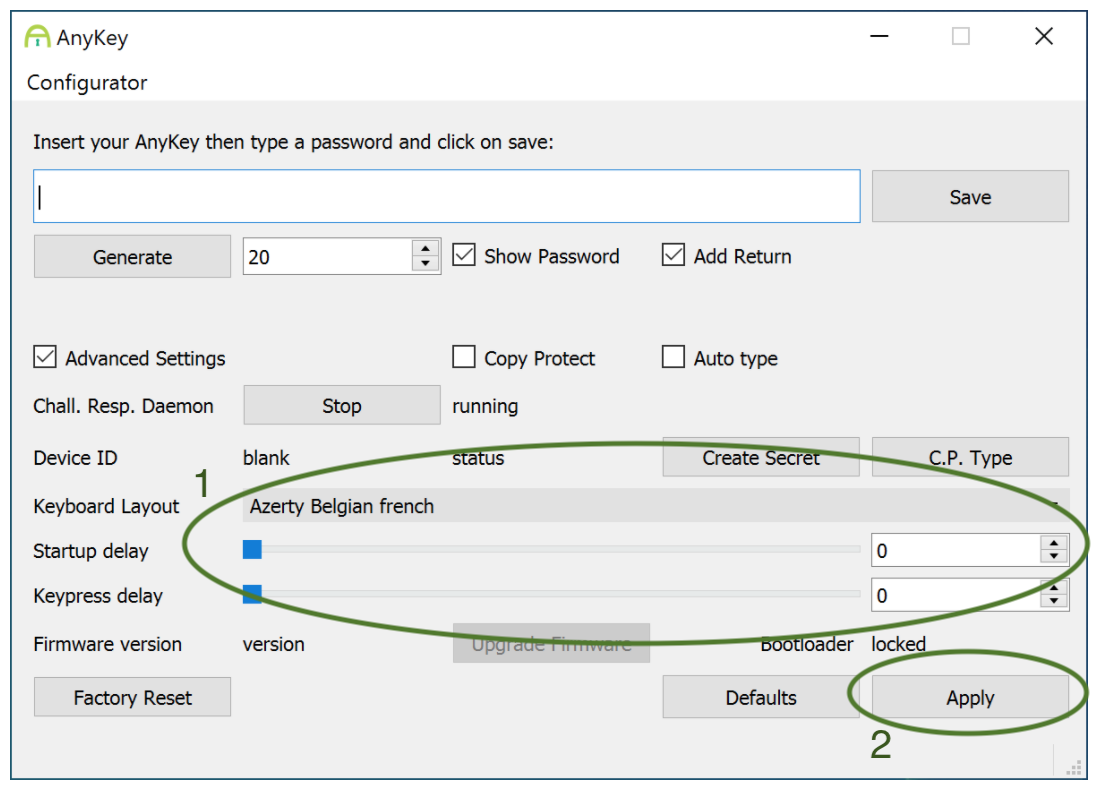The width and height of the screenshot is (1098, 788).
Task: Click the Create Secret button
Action: [x=760, y=457]
